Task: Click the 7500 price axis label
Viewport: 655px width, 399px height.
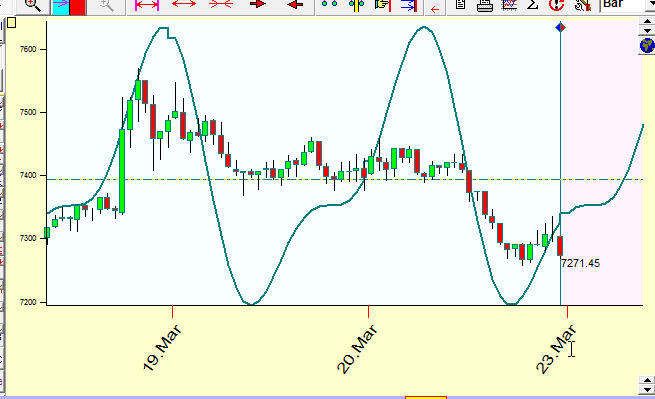Action: (28, 112)
